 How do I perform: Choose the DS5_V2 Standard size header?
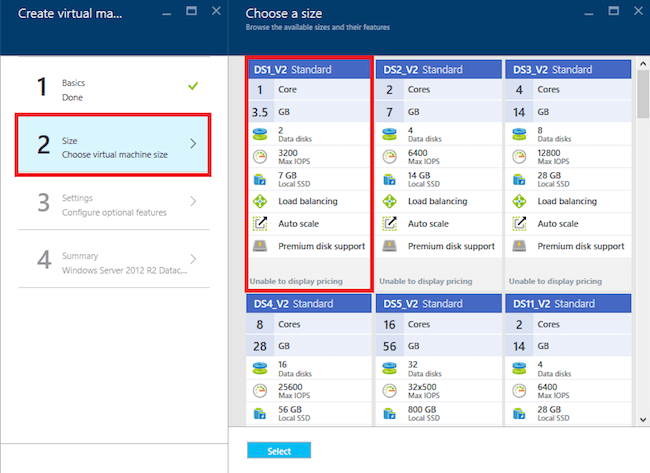point(439,303)
